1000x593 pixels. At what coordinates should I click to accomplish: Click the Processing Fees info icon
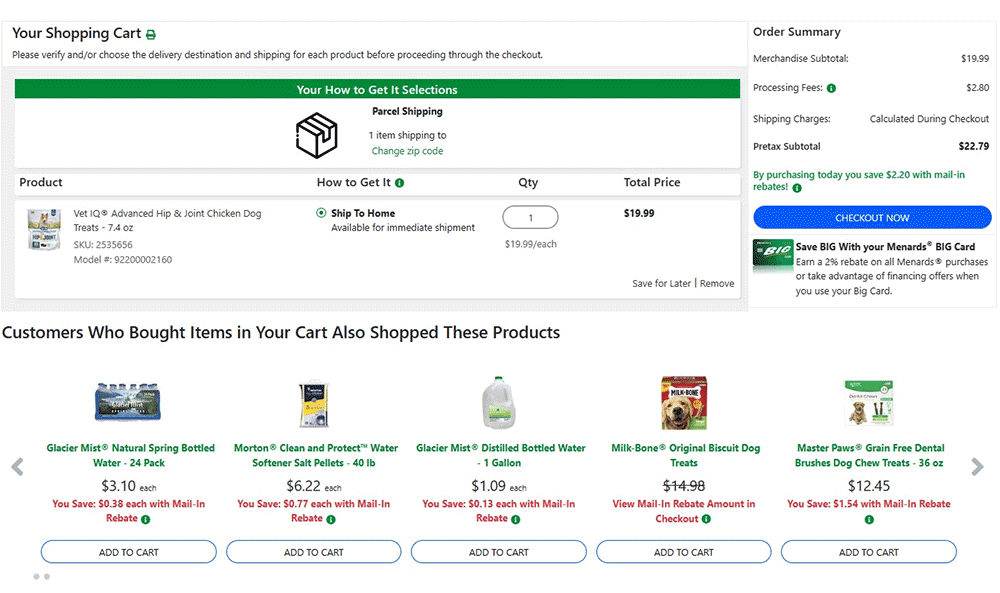[x=832, y=88]
